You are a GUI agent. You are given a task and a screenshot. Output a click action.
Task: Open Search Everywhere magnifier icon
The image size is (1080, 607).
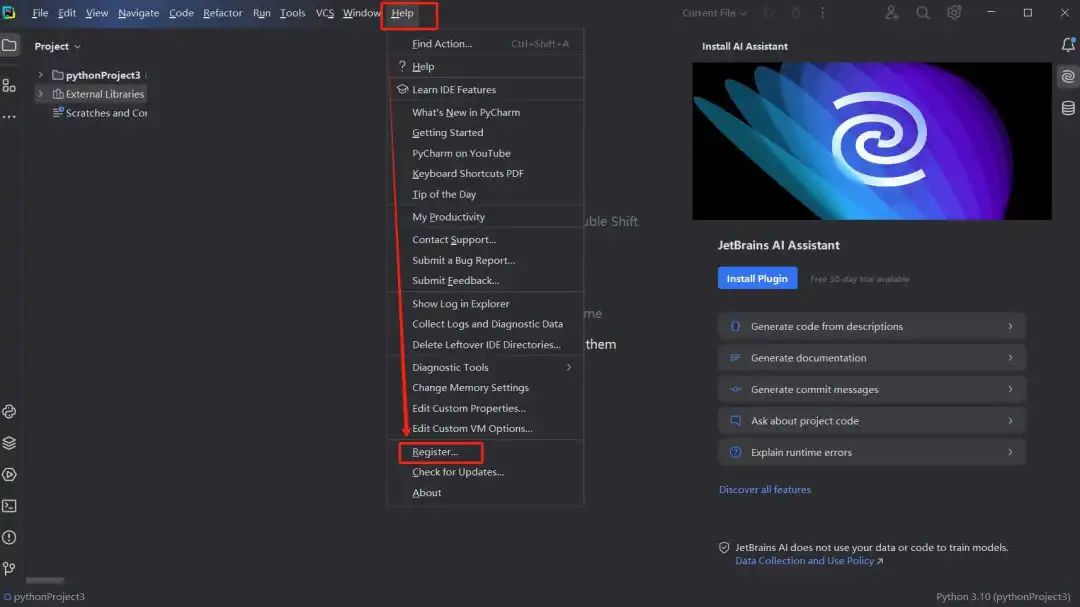pos(922,12)
